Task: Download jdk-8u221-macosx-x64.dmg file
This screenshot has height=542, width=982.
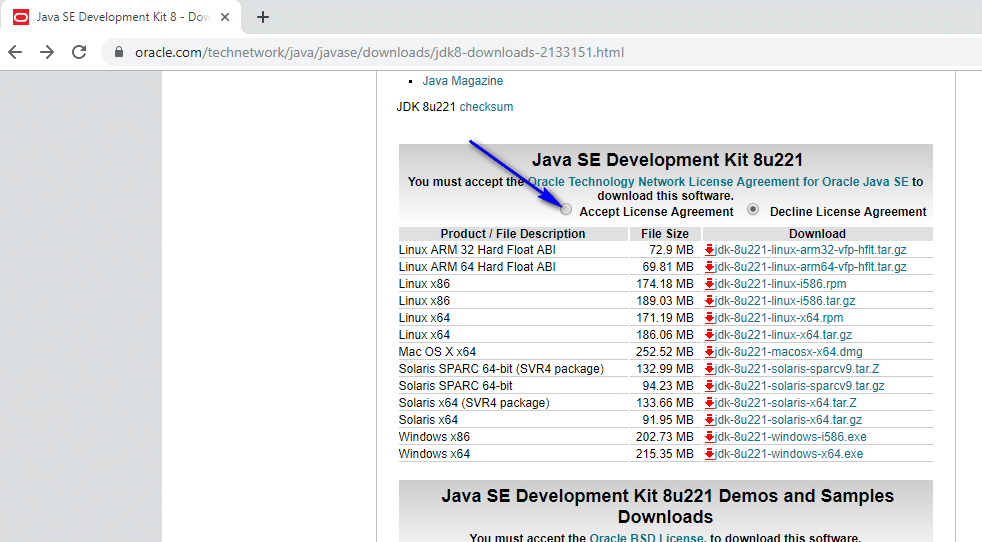Action: point(788,352)
